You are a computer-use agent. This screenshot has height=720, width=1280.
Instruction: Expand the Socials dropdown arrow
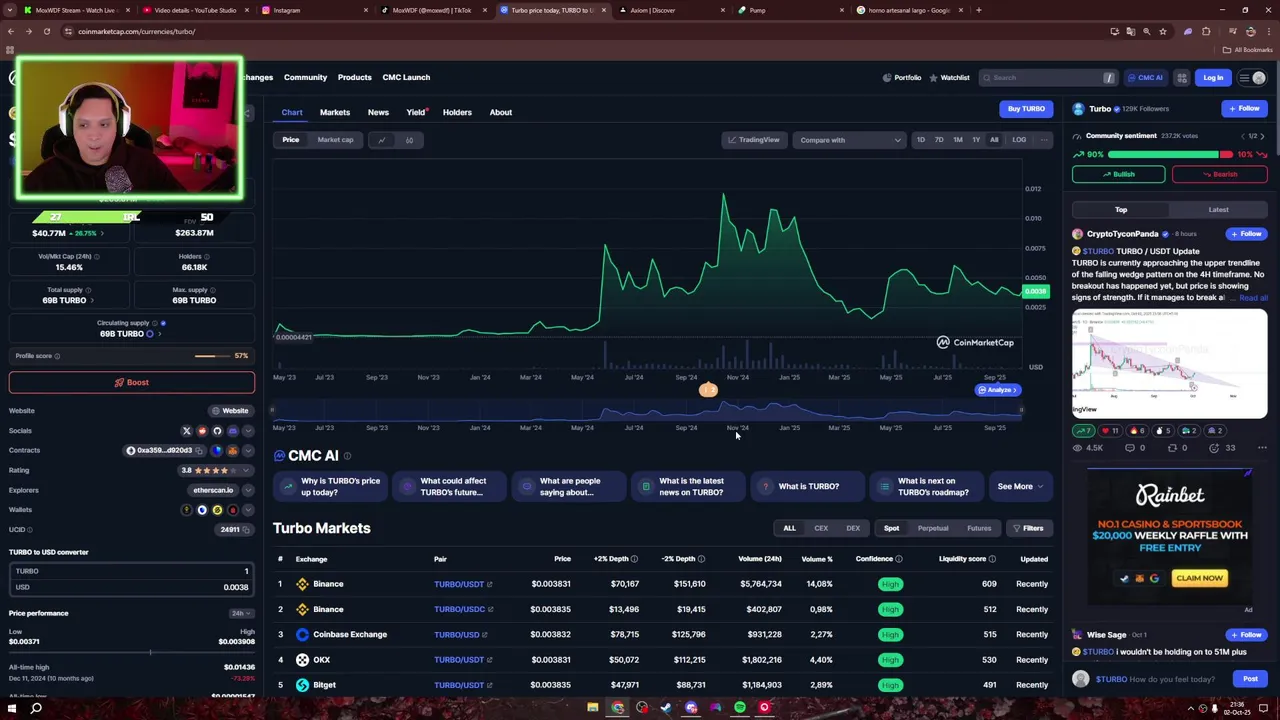coord(248,431)
